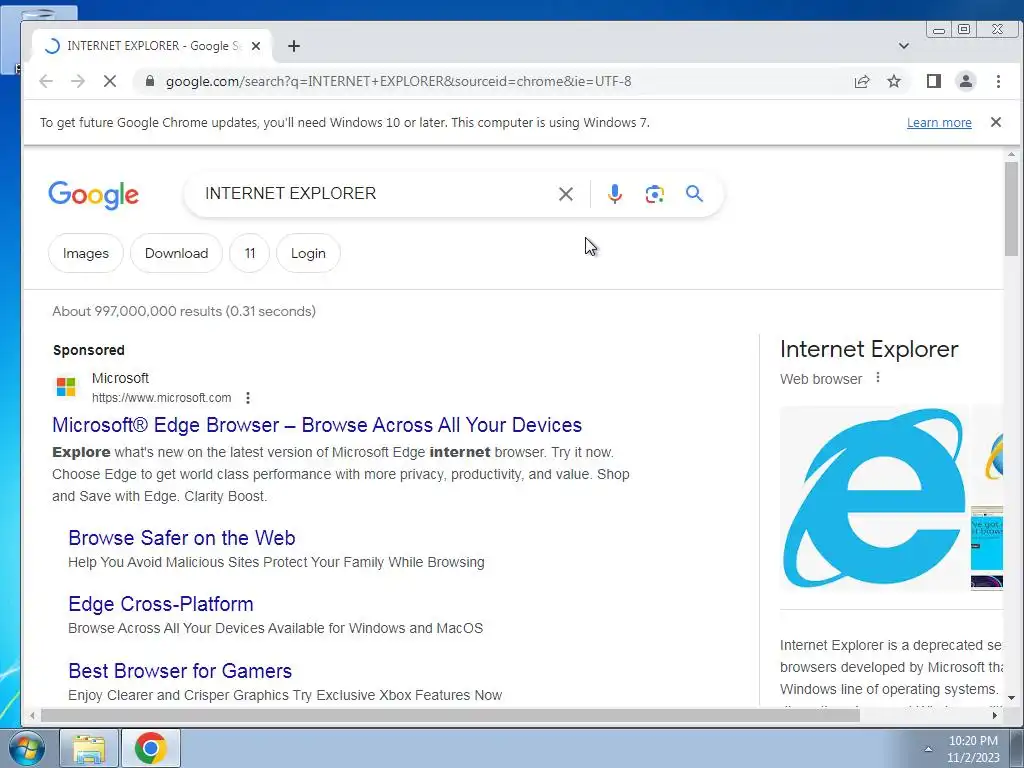Open the Chrome side panel
This screenshot has width=1024, height=768.
pyautogui.click(x=934, y=81)
